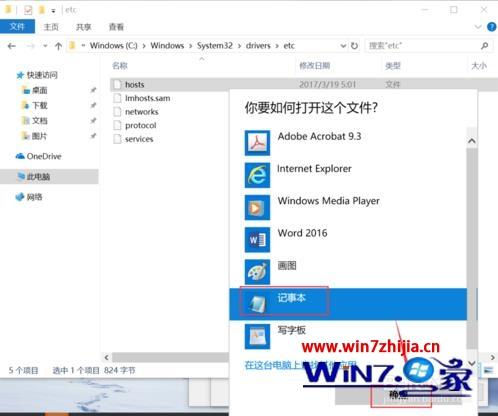This screenshot has height=416, width=498.
Task: Expand the ribbon with the chevron
Action: click(x=478, y=27)
